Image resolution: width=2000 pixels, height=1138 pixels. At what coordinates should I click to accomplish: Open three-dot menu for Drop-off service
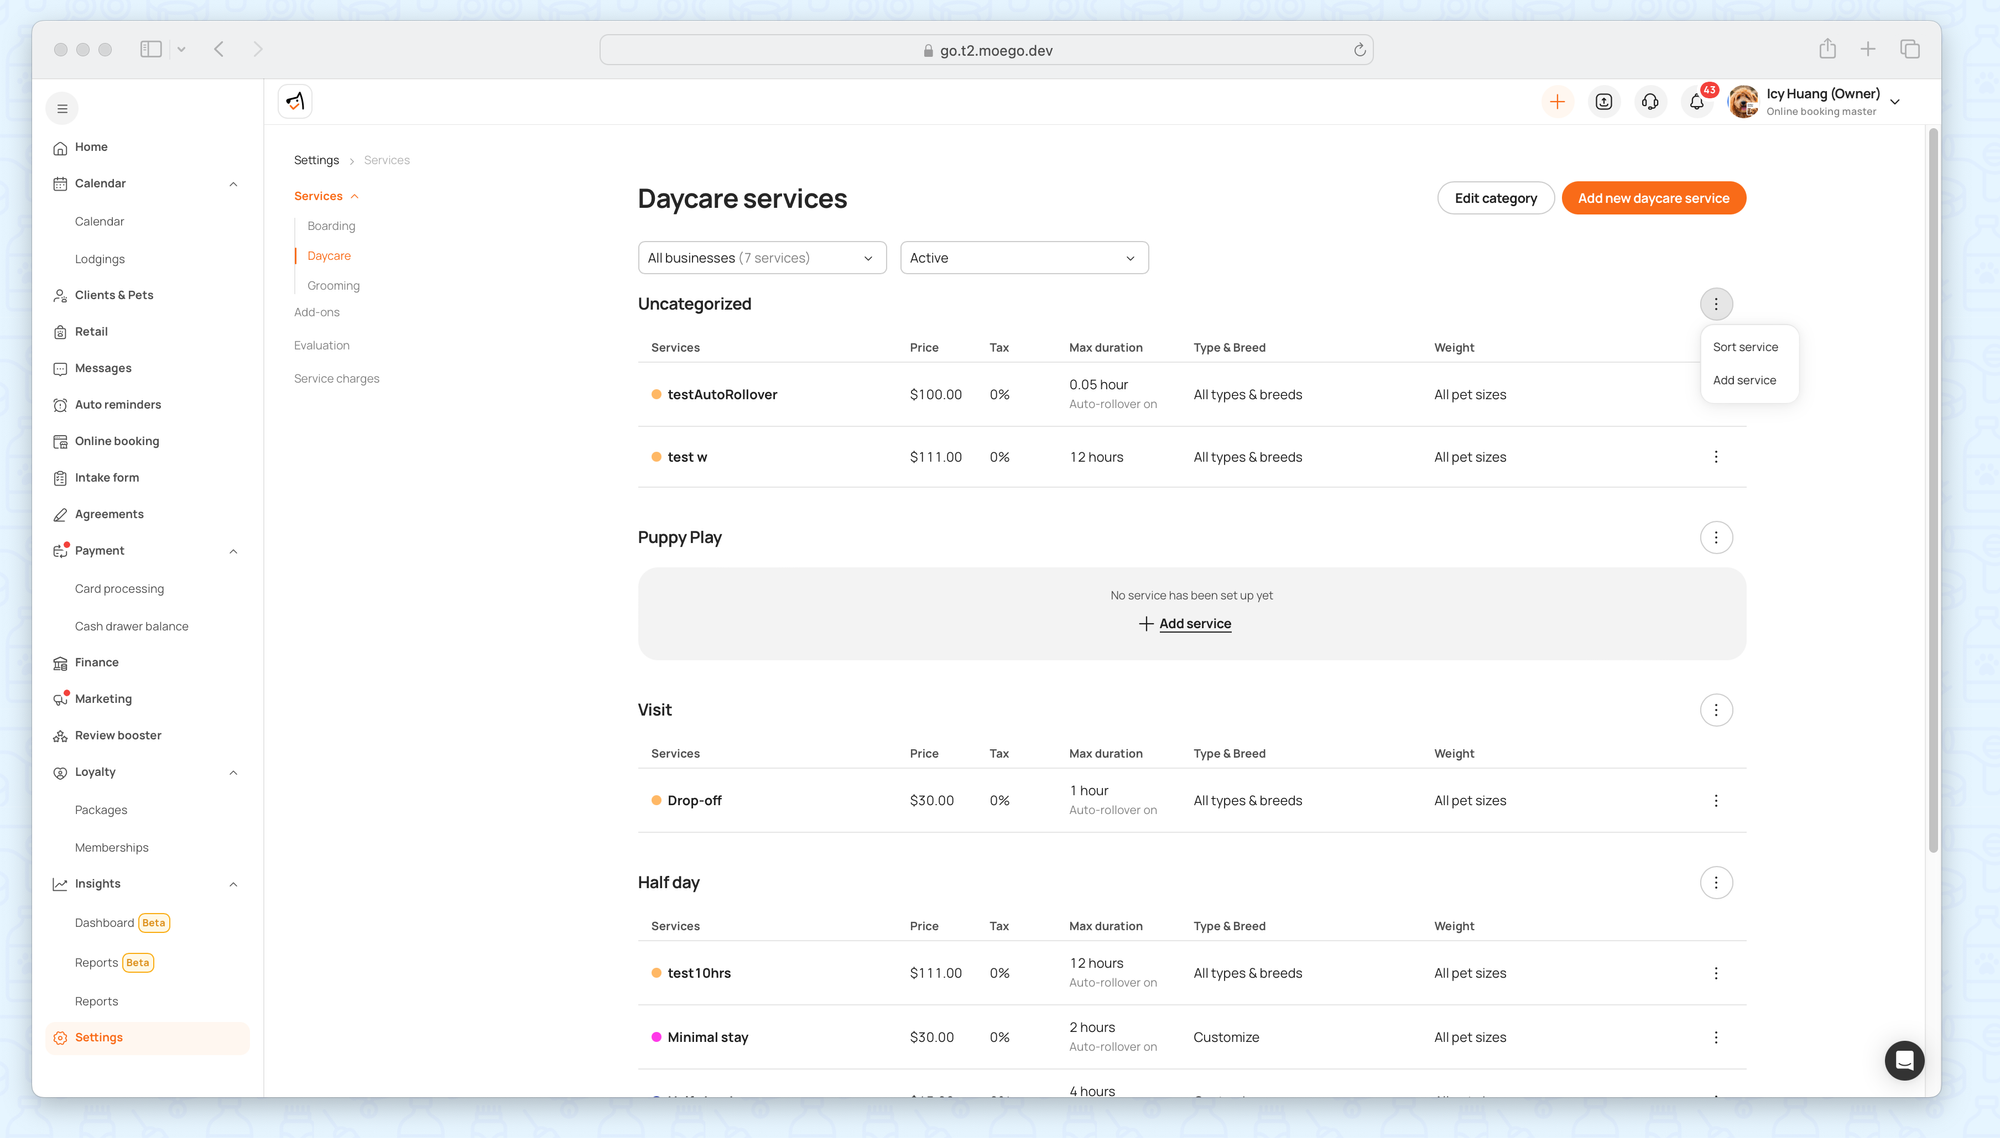(1716, 801)
